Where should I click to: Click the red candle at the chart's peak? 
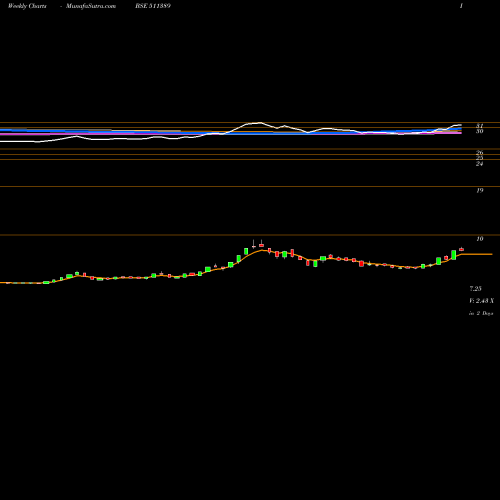click(261, 245)
